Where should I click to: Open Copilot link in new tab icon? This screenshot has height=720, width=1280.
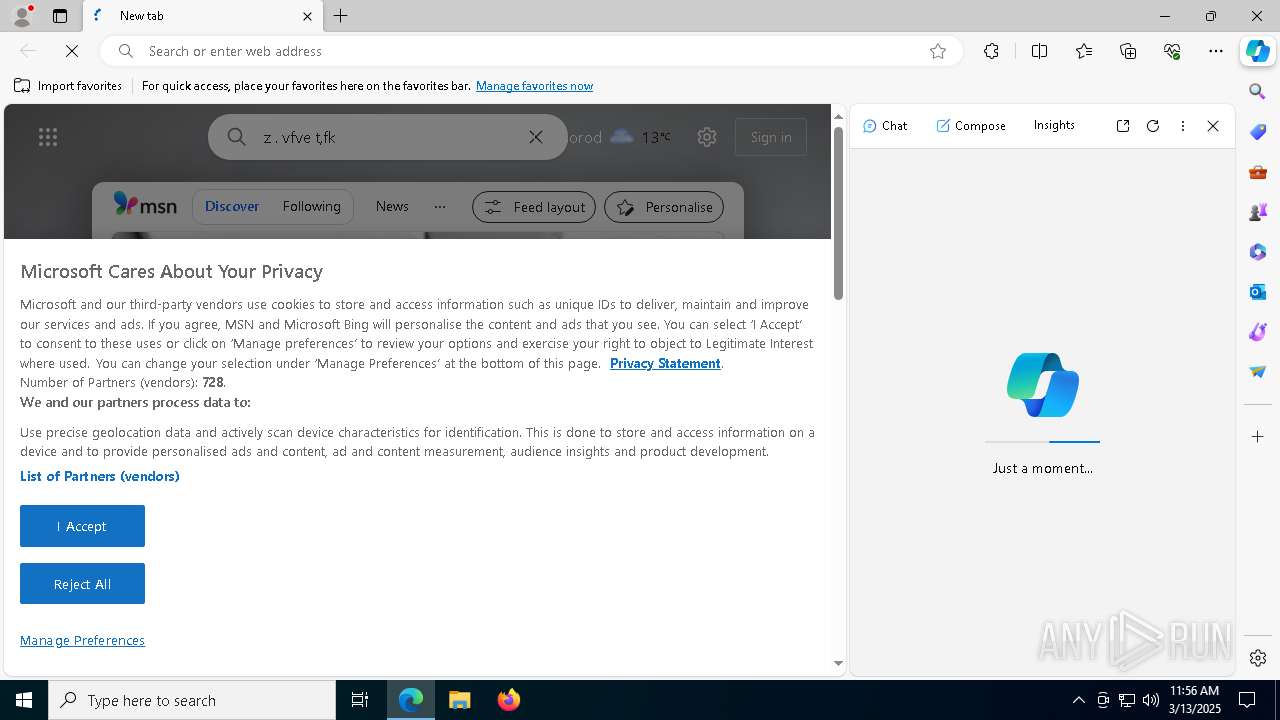[1123, 125]
